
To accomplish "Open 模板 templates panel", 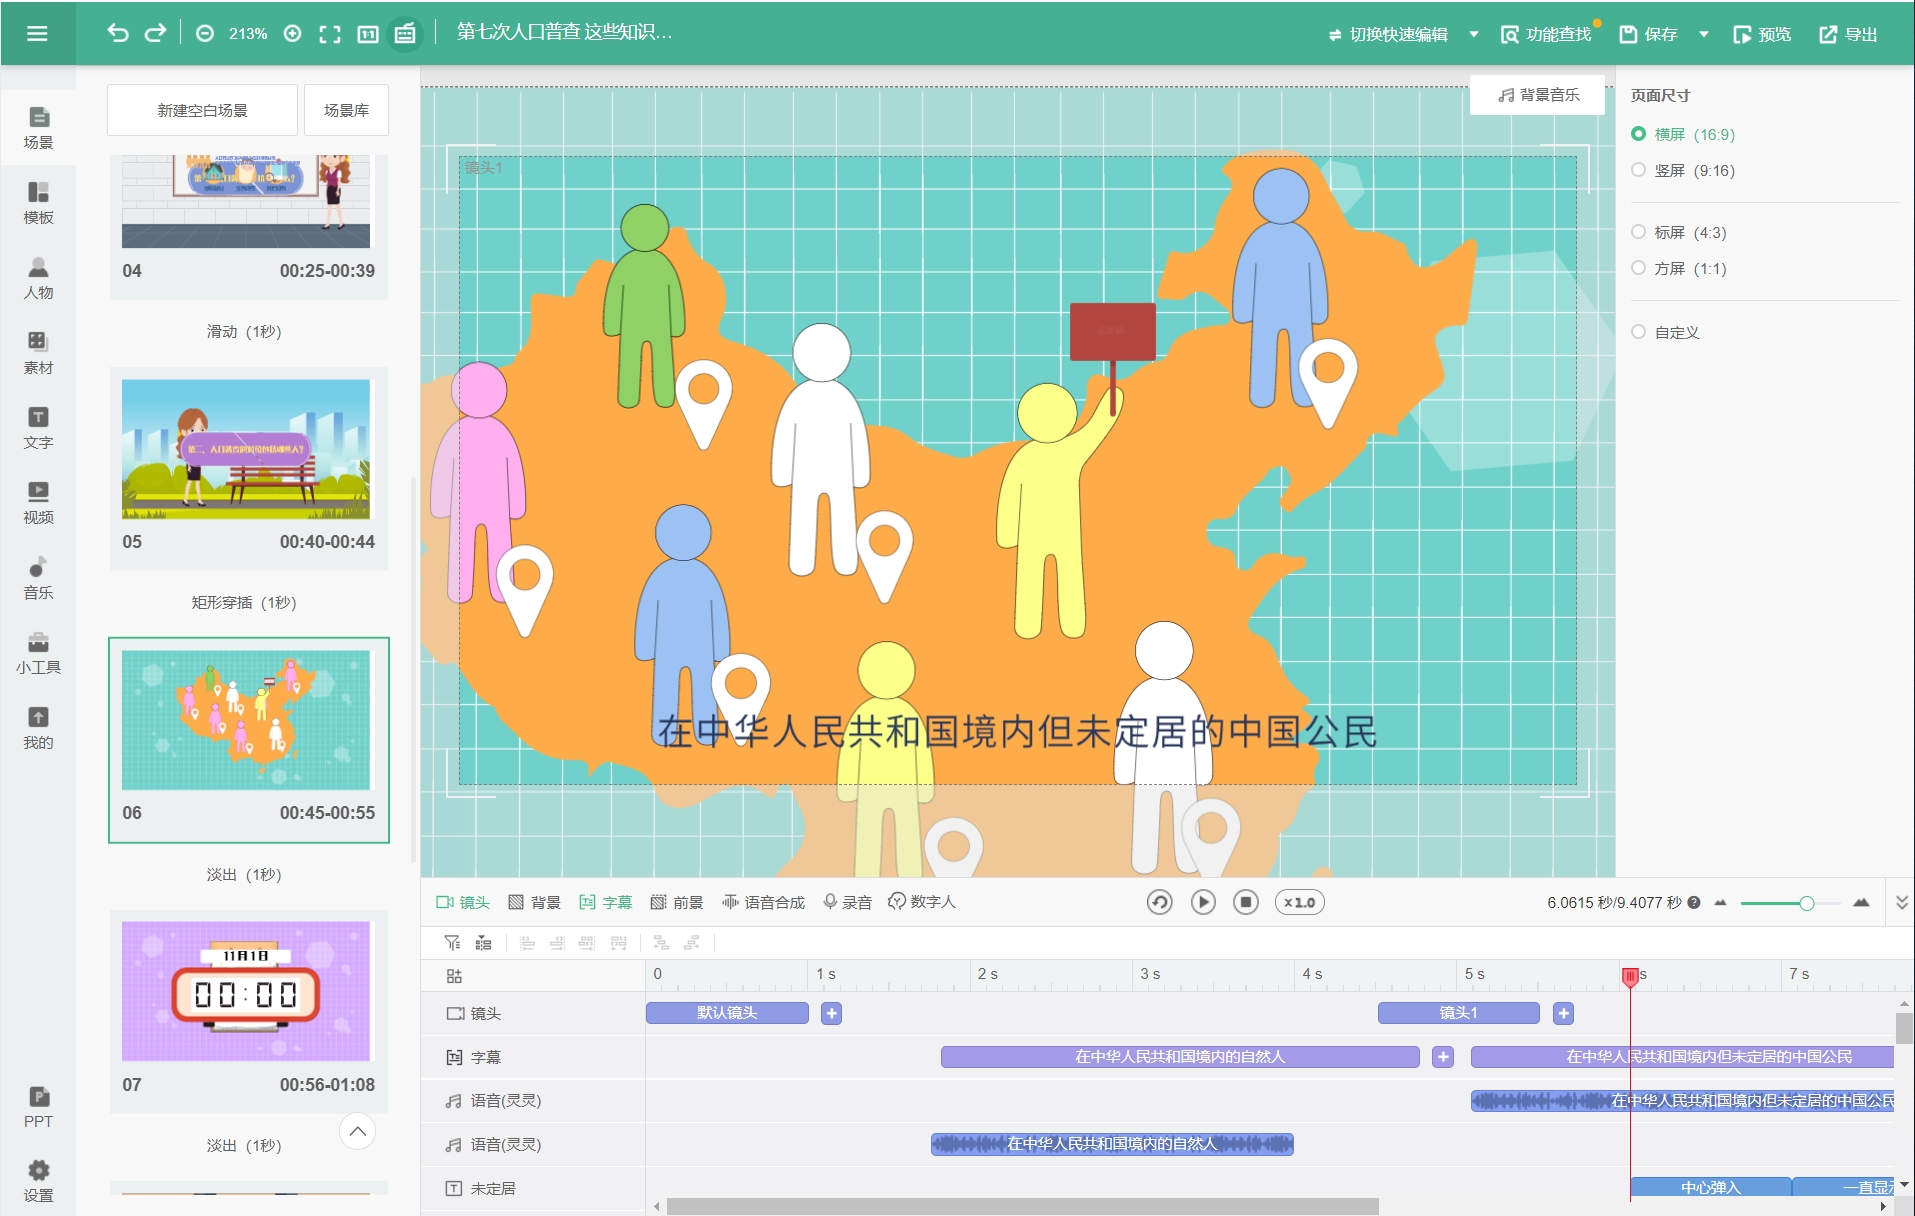I will [x=38, y=203].
